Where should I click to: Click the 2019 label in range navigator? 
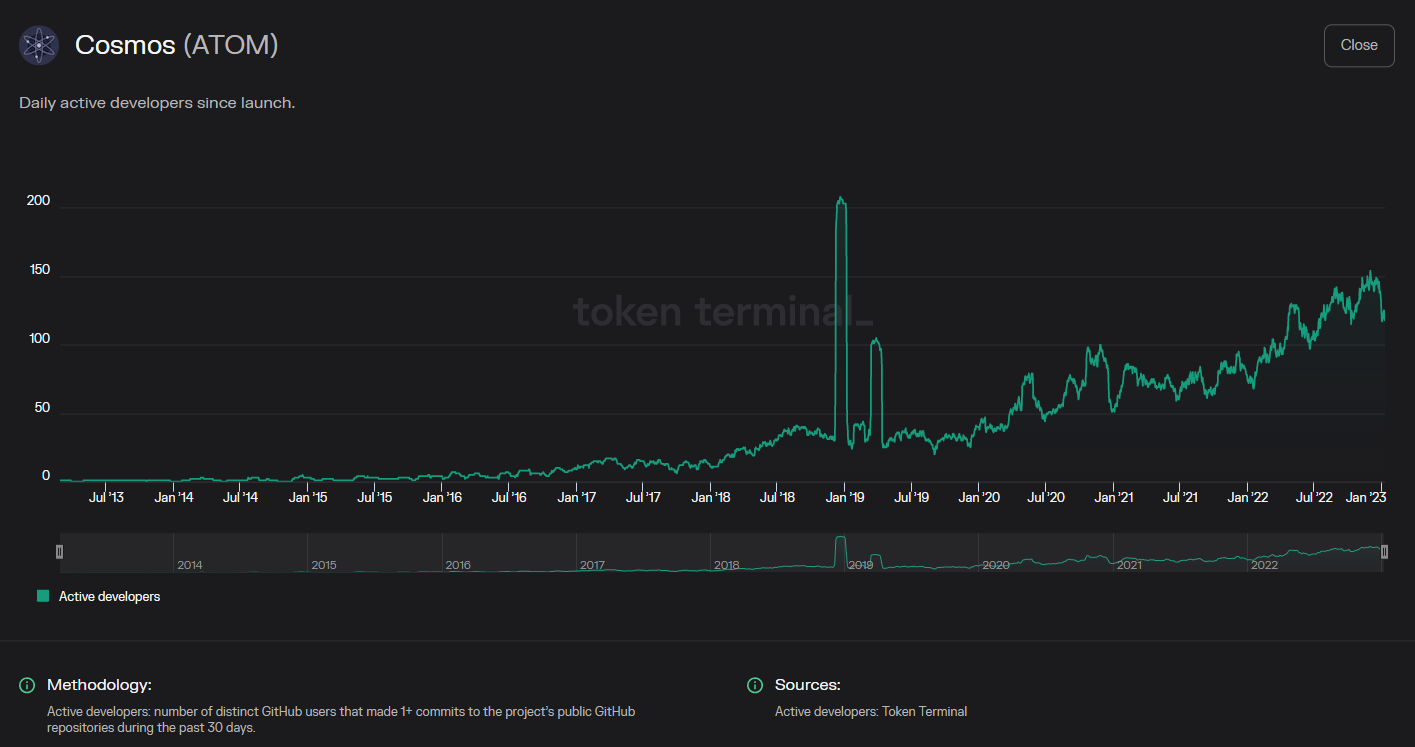[x=861, y=565]
